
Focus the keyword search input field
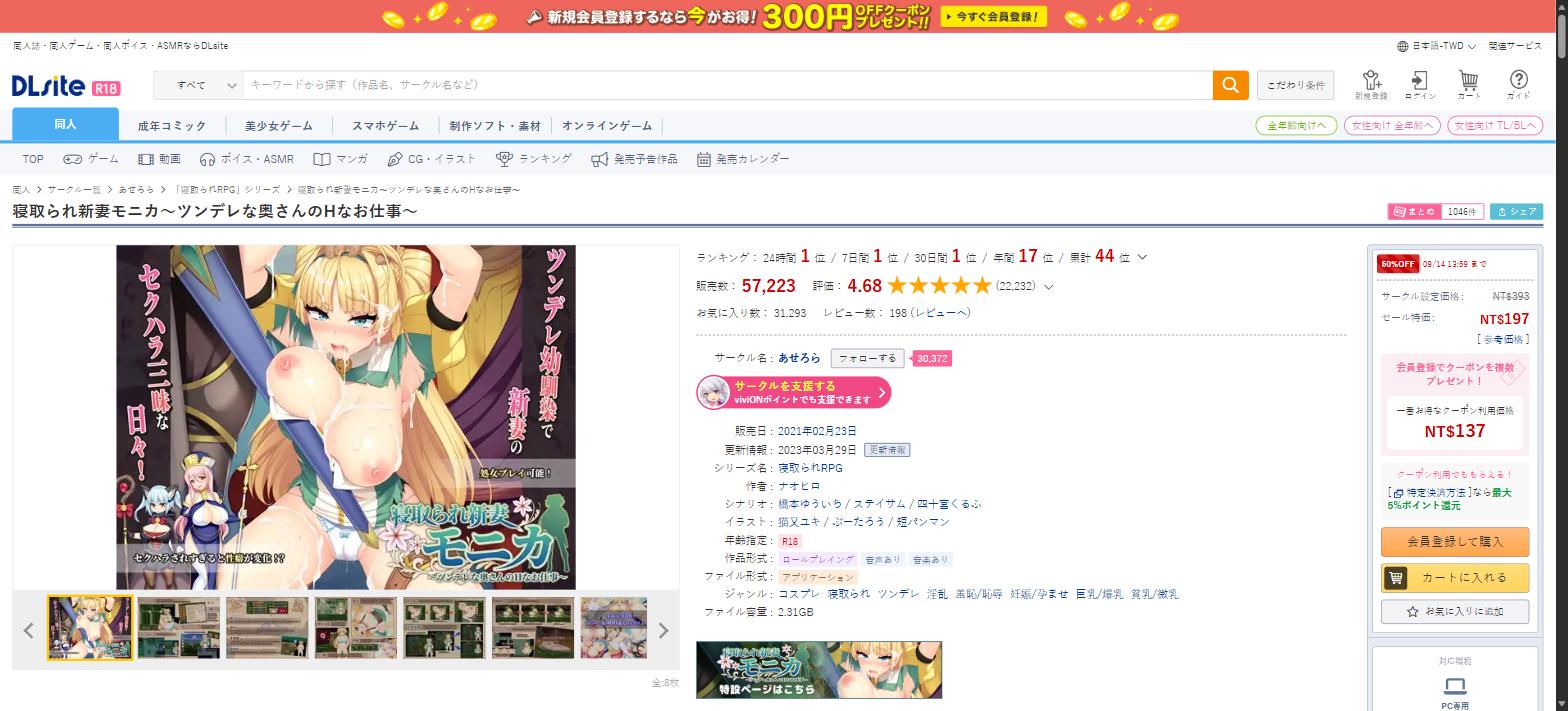(727, 85)
